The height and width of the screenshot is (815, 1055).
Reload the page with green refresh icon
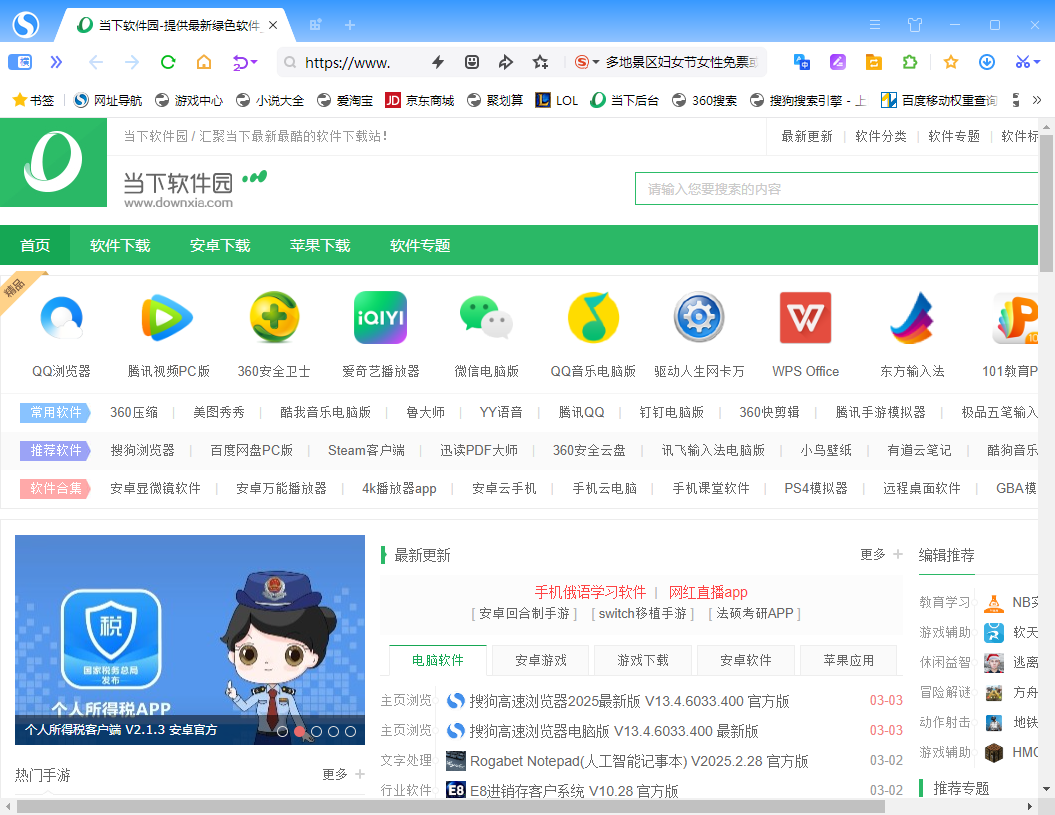coord(168,63)
